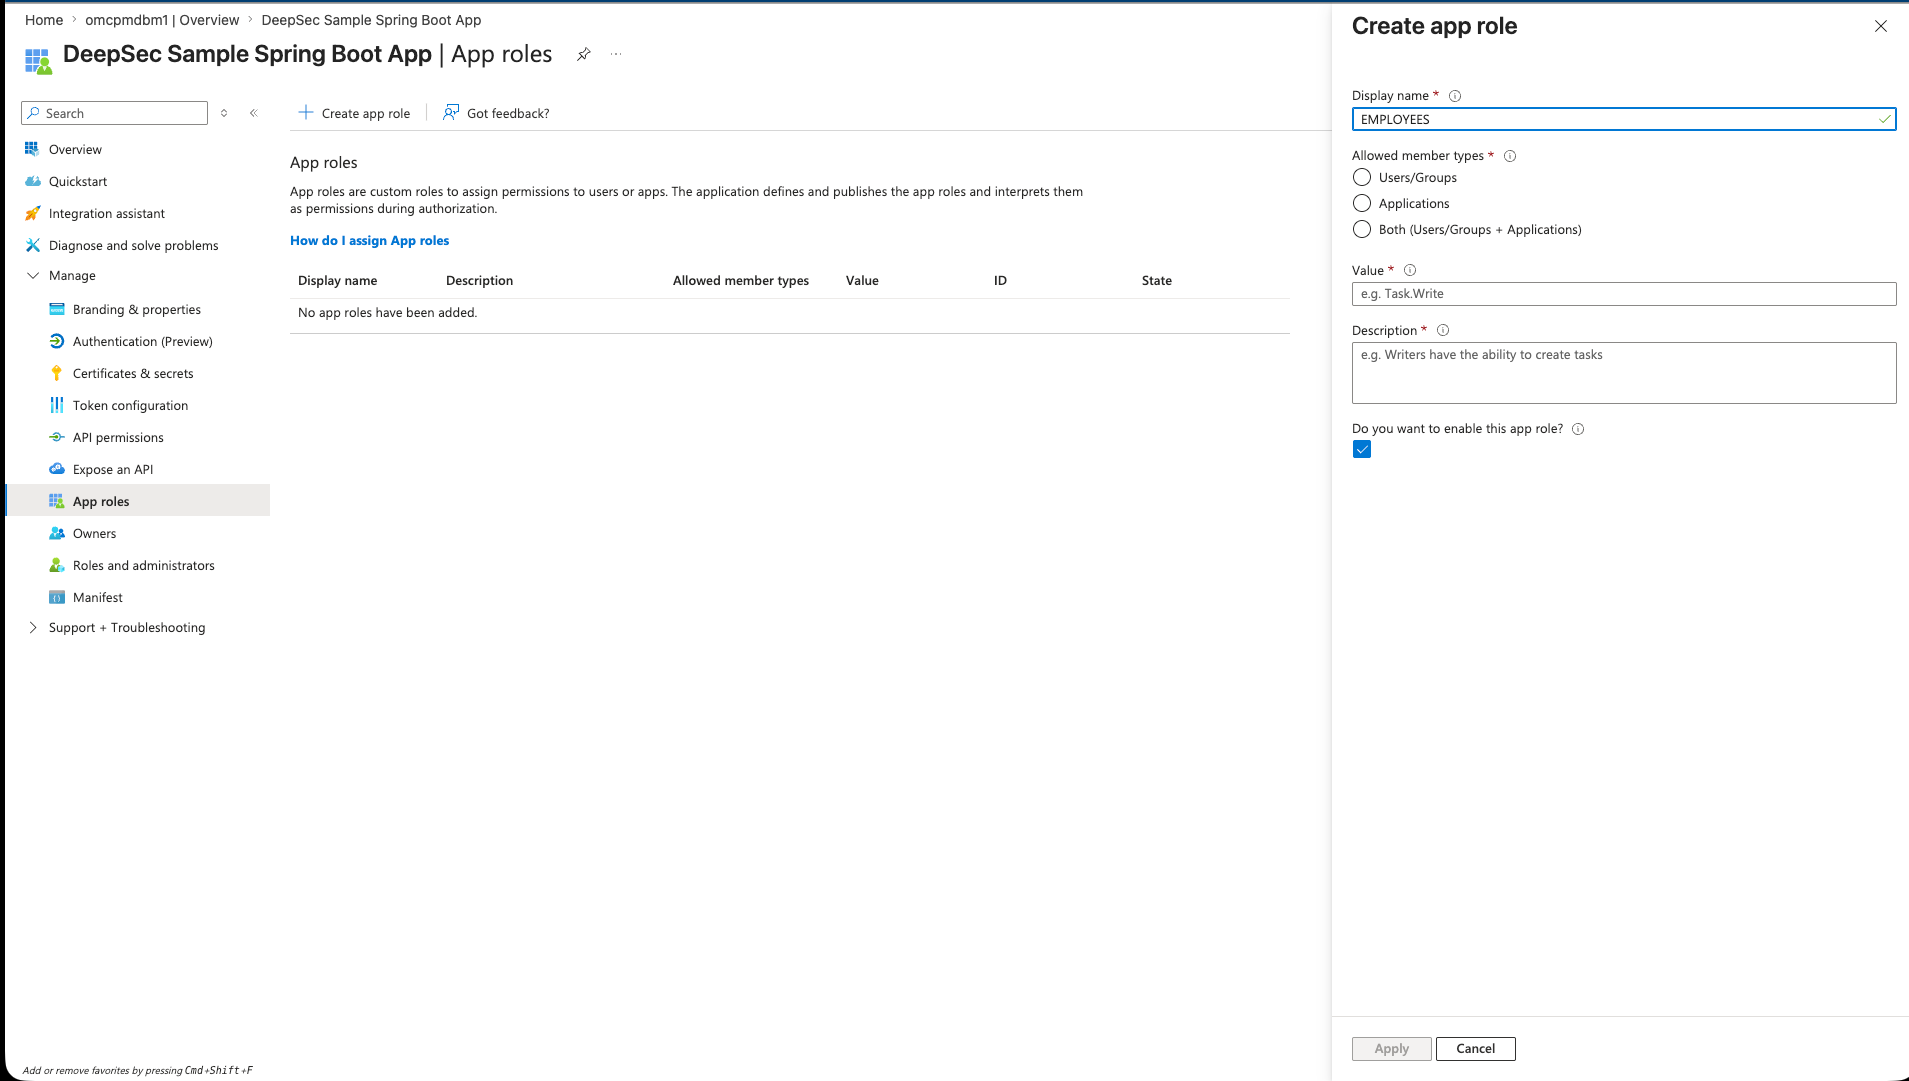Click the Value column header
Viewport: 1909px width, 1081px height.
tap(862, 280)
